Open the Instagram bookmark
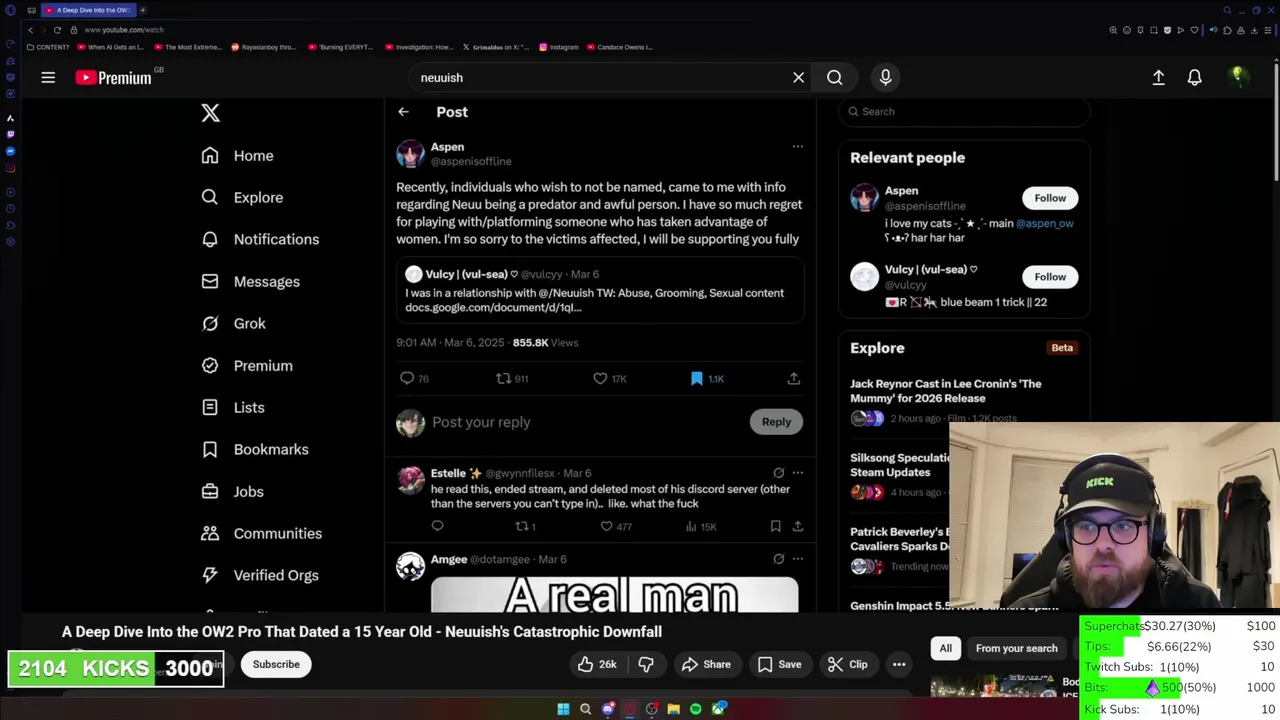This screenshot has height=720, width=1280. (558, 47)
